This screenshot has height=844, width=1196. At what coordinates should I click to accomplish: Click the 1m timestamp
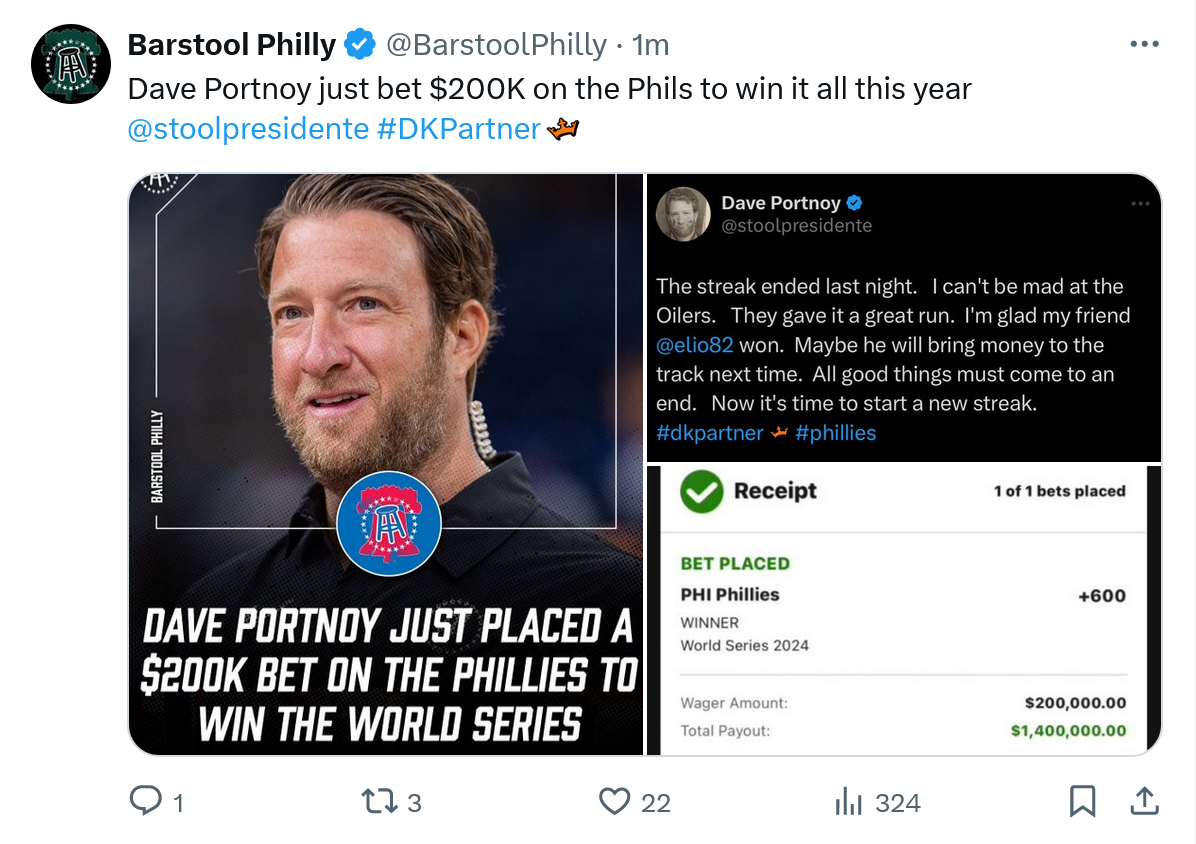pos(651,45)
